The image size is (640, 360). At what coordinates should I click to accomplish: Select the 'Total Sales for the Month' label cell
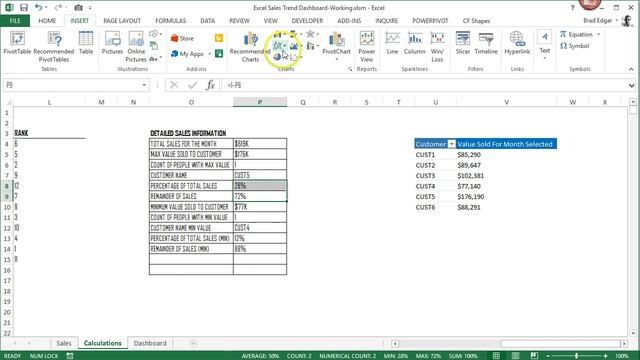191,144
